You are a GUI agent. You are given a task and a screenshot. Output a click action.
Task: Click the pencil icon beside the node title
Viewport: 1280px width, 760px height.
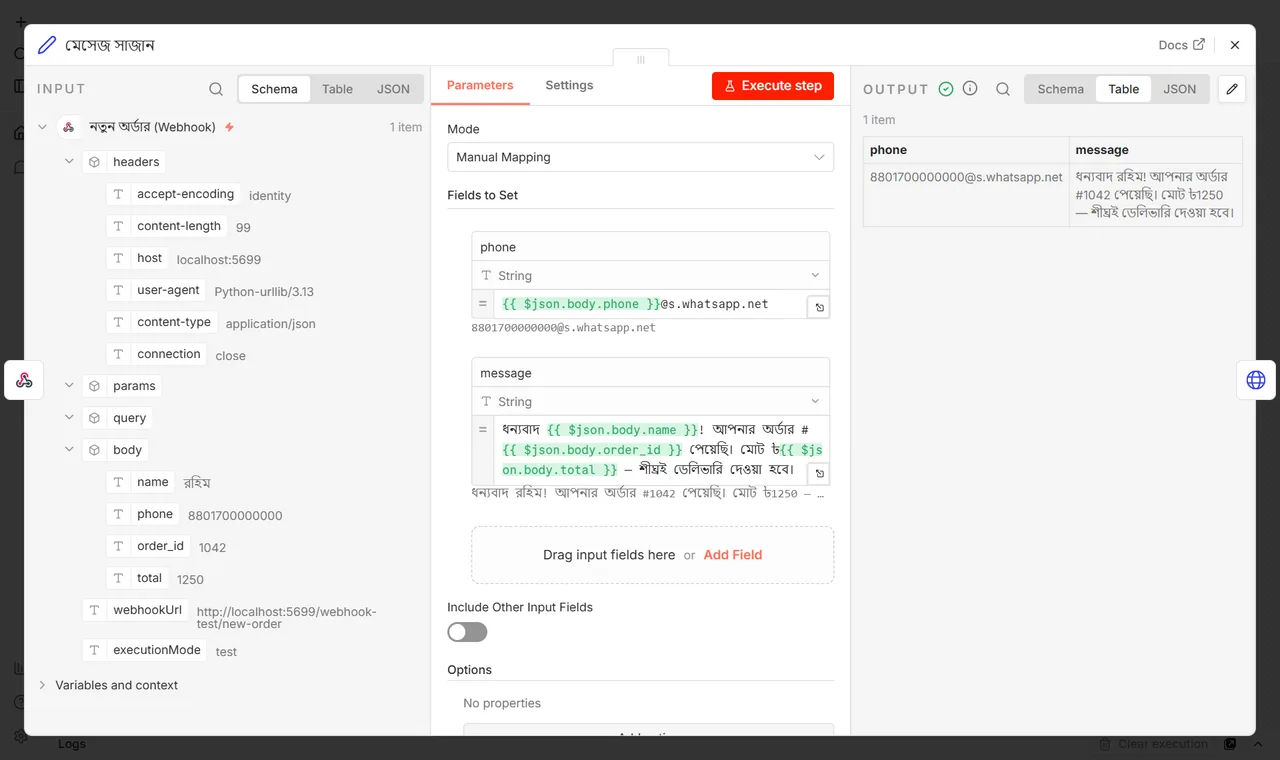click(47, 45)
